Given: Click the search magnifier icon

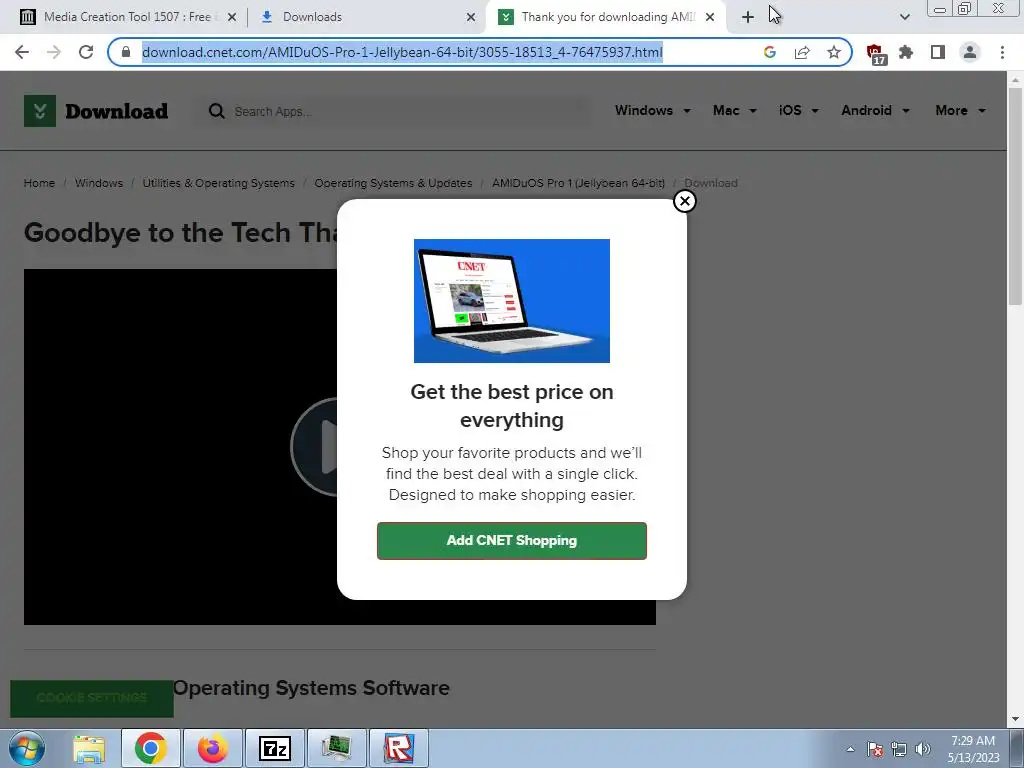Looking at the screenshot, I should pyautogui.click(x=216, y=112).
